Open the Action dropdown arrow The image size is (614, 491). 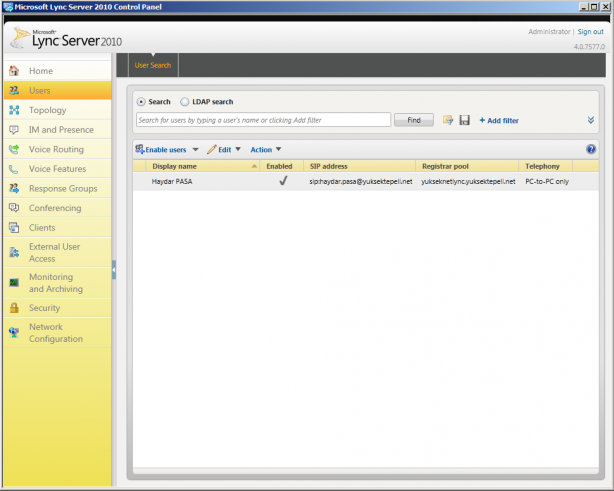pos(278,149)
